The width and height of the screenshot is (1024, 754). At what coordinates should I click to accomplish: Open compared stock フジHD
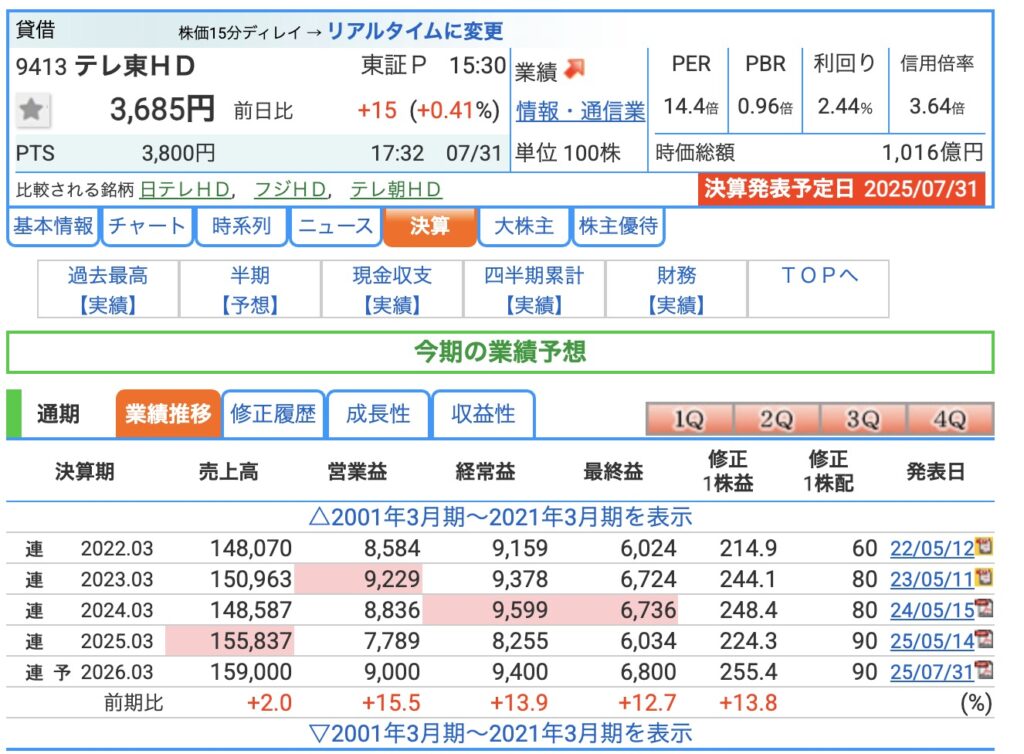(290, 189)
